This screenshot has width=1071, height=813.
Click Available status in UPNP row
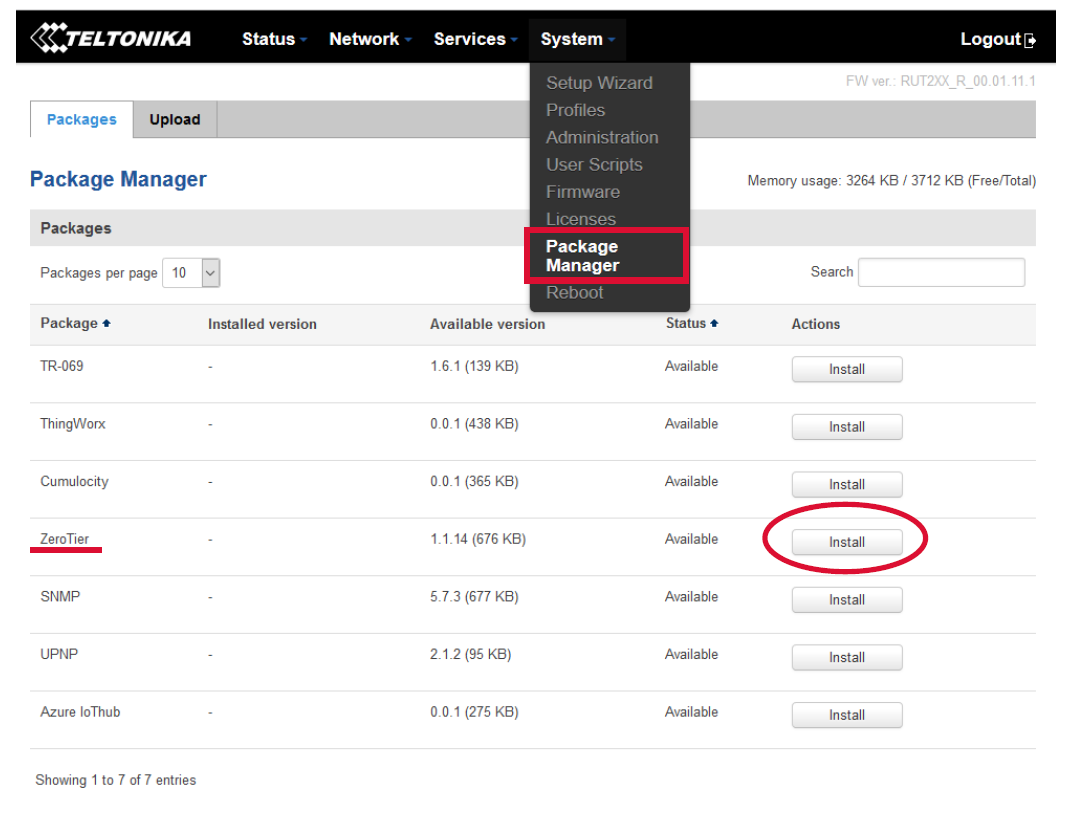pos(691,654)
